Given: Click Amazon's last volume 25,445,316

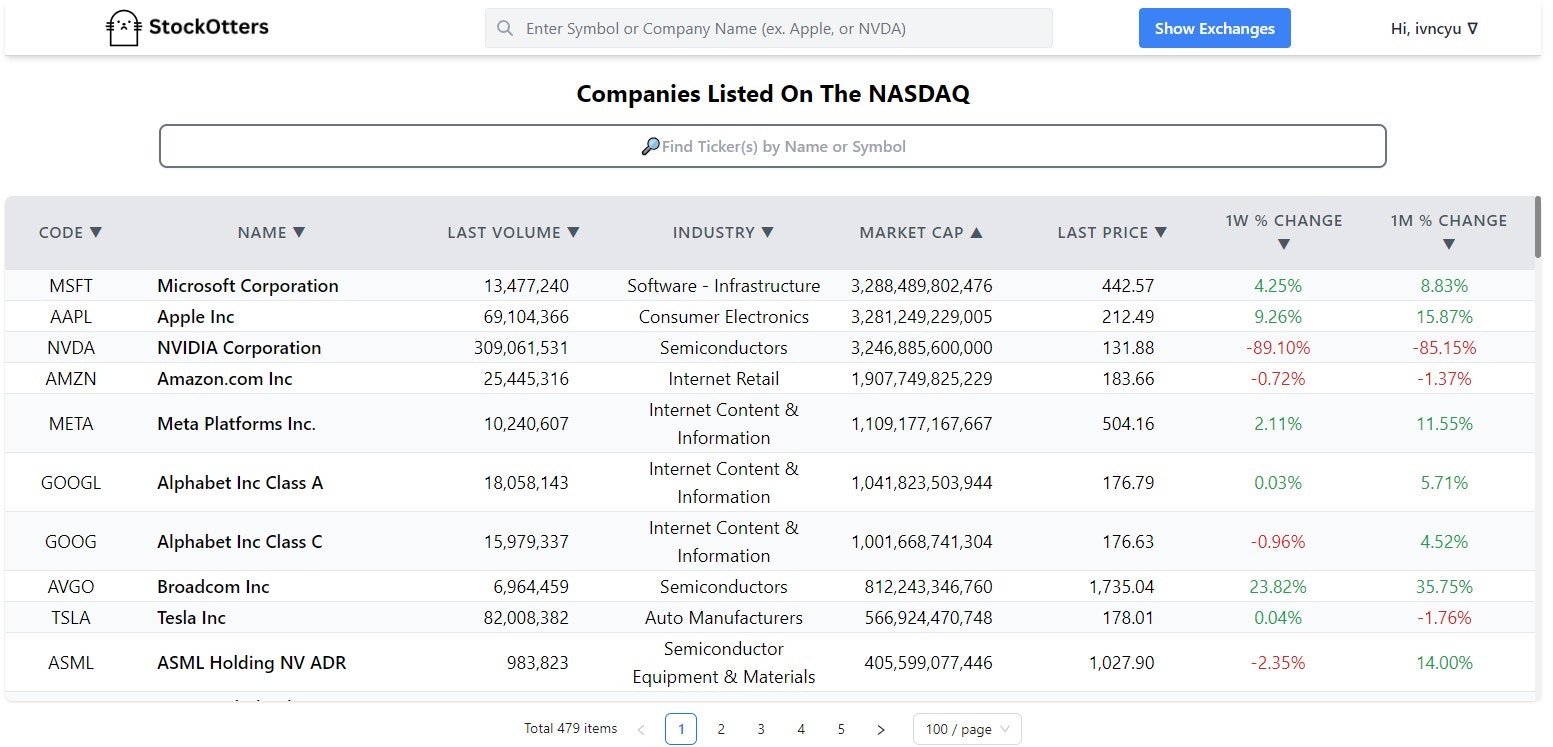Looking at the screenshot, I should click(x=526, y=379).
